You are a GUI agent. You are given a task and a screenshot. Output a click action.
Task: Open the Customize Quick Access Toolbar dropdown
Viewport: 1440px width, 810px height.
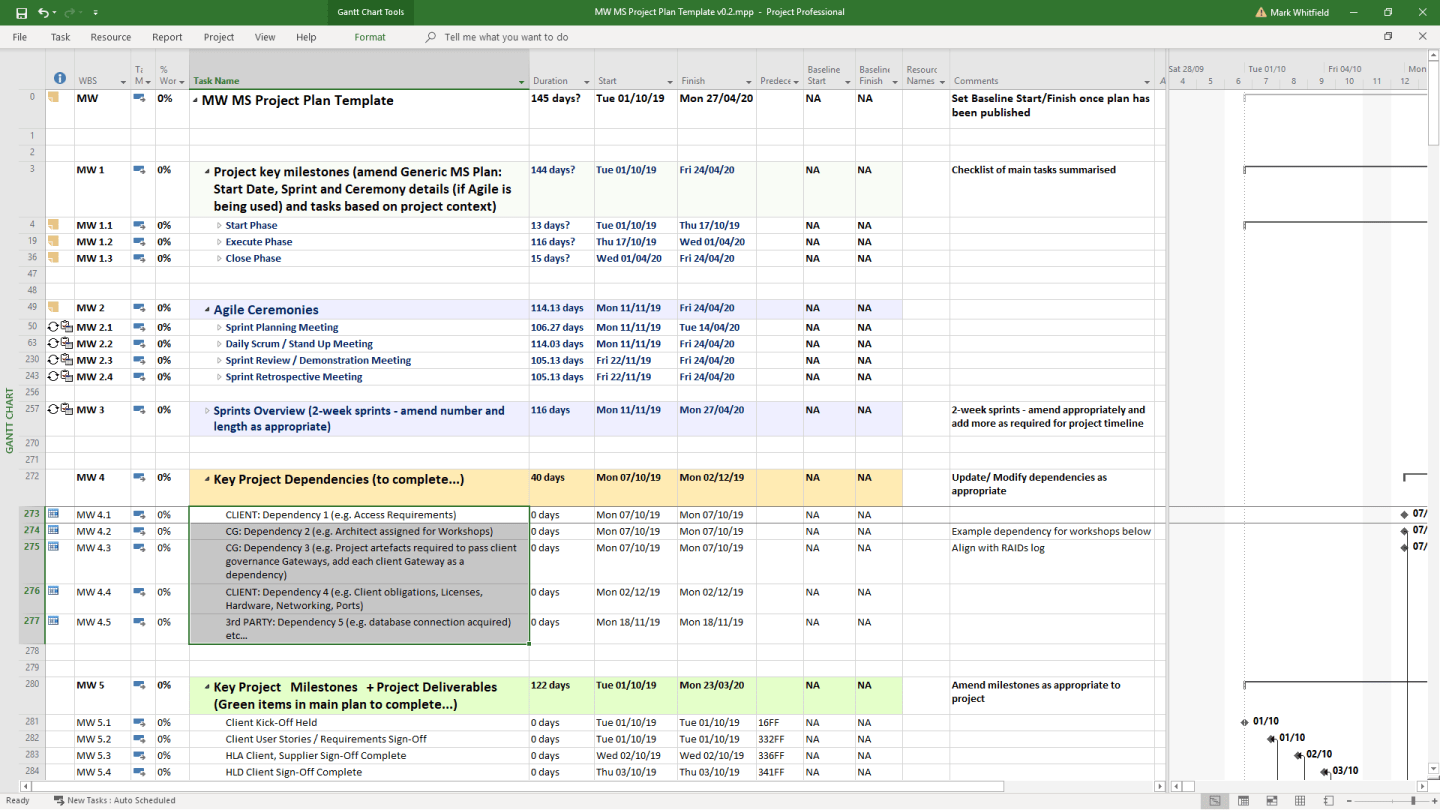pos(95,13)
